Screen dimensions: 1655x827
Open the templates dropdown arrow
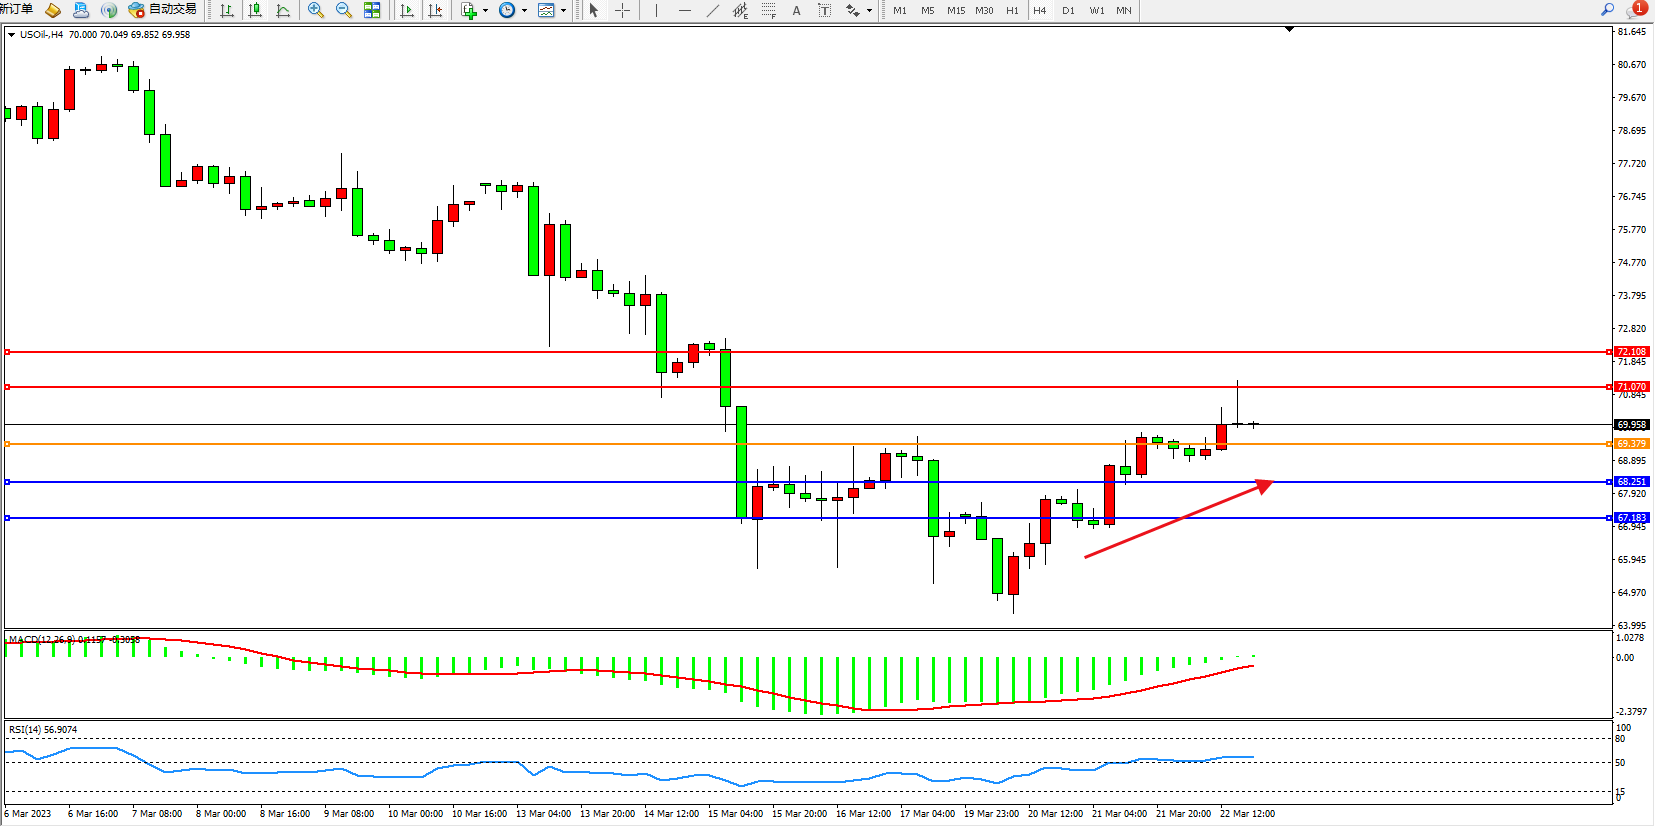click(564, 11)
